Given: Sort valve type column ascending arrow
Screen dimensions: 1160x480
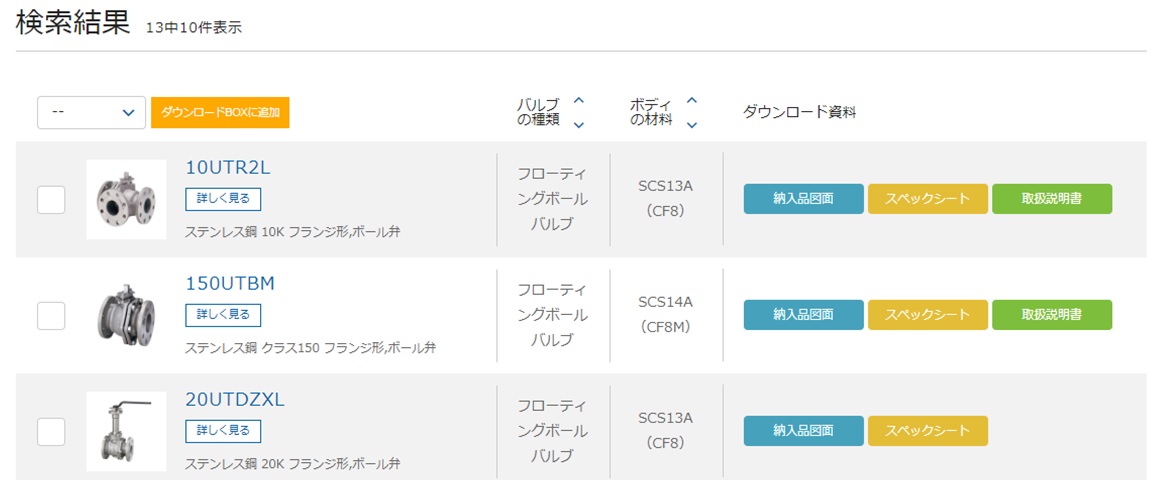Looking at the screenshot, I should pos(578,100).
